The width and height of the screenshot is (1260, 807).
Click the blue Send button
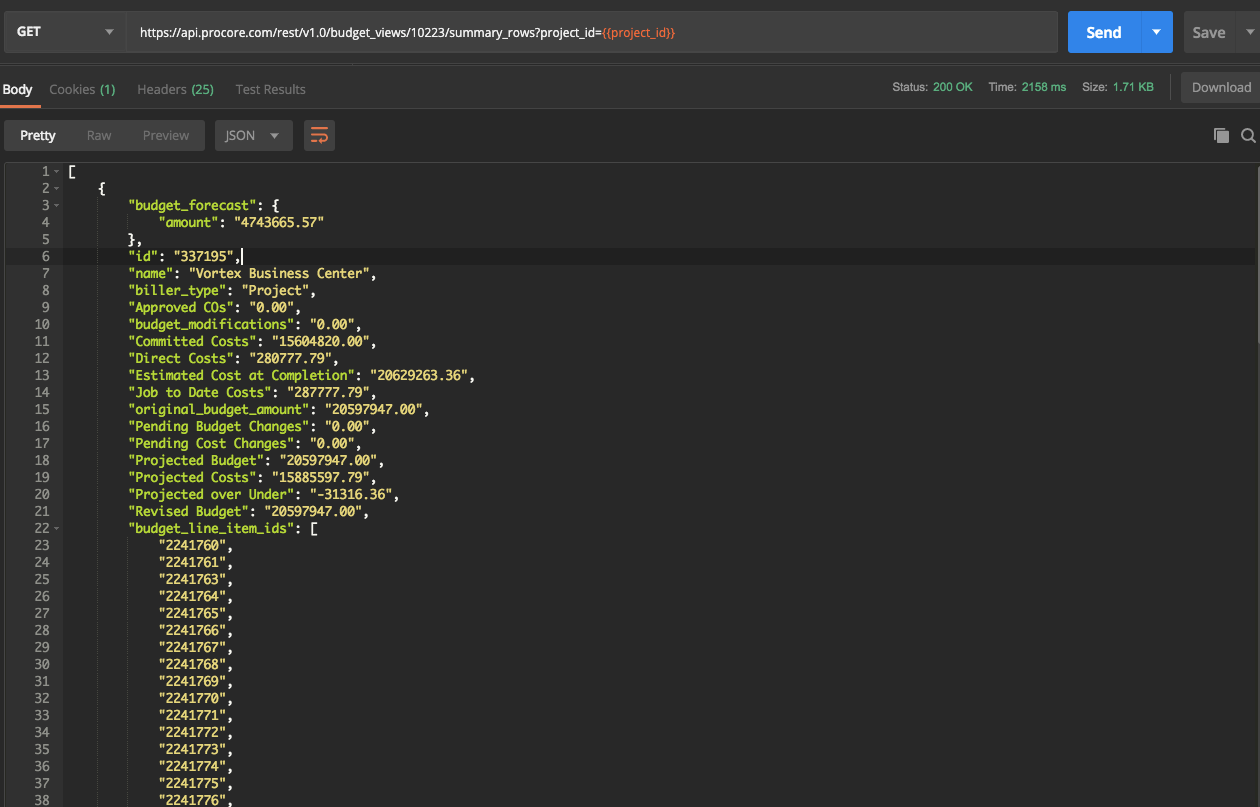tap(1104, 32)
